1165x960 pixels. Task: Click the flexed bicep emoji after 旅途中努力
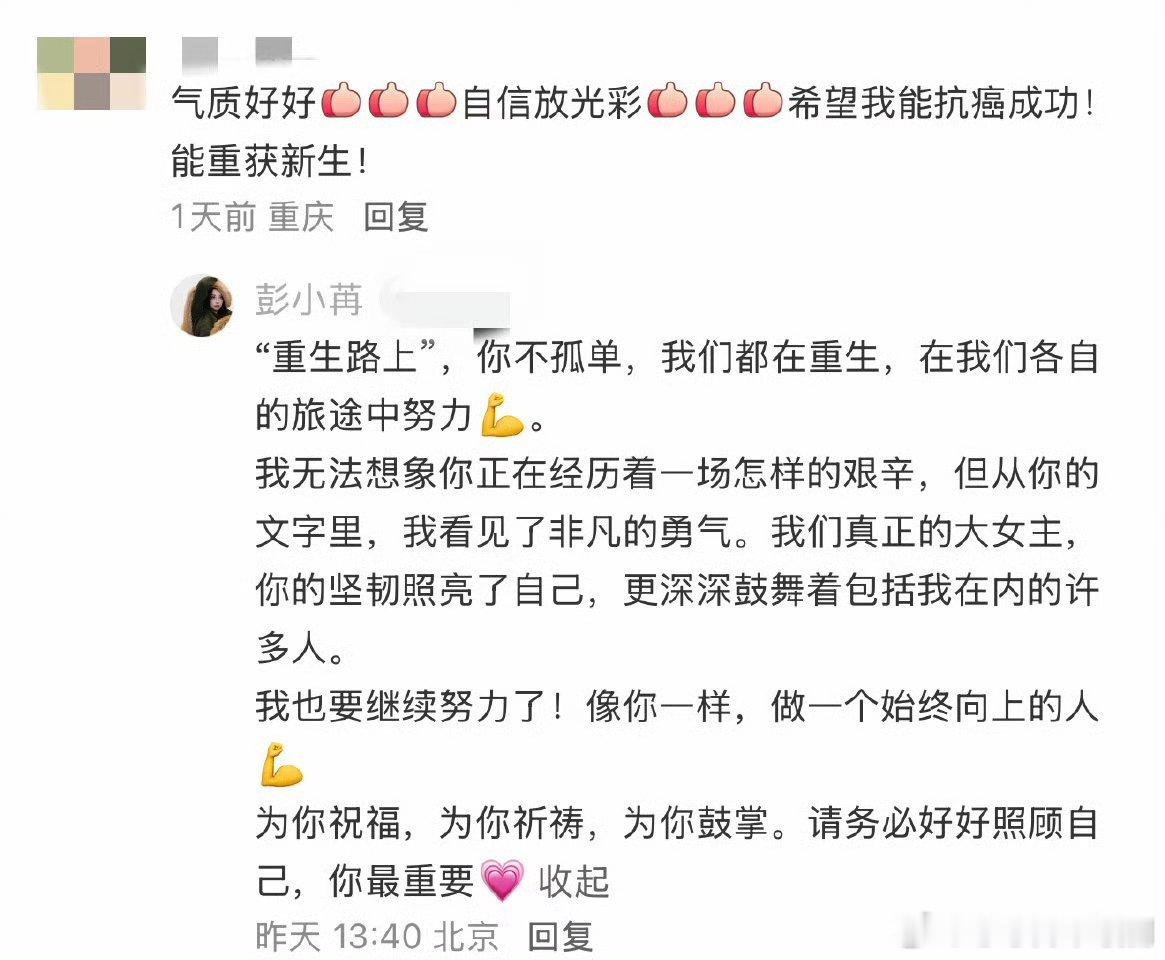coord(502,415)
